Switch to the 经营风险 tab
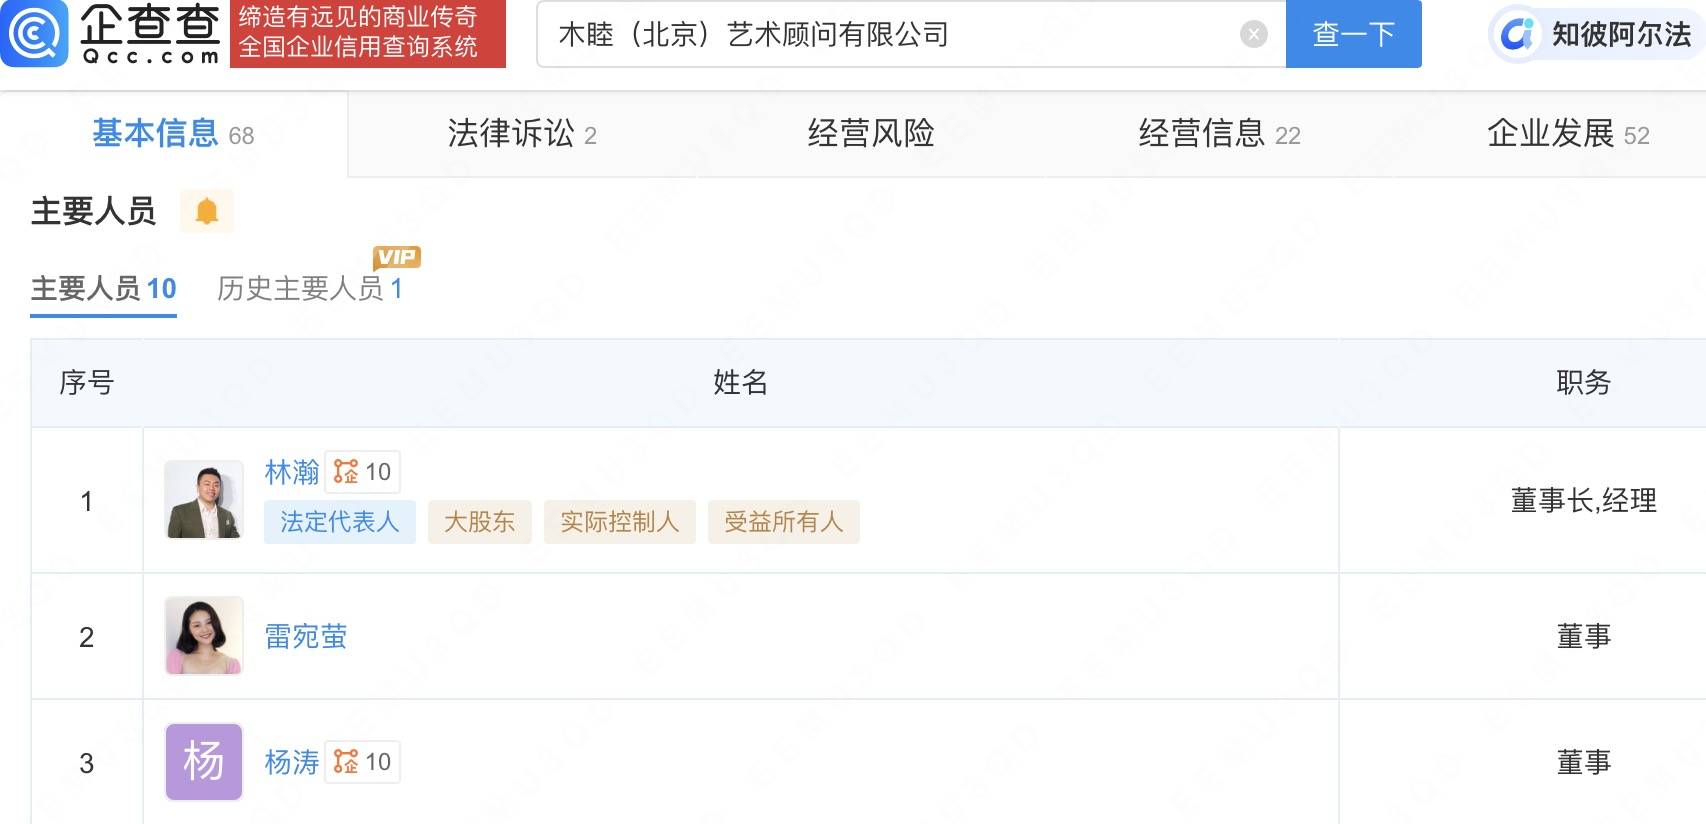 coord(871,134)
